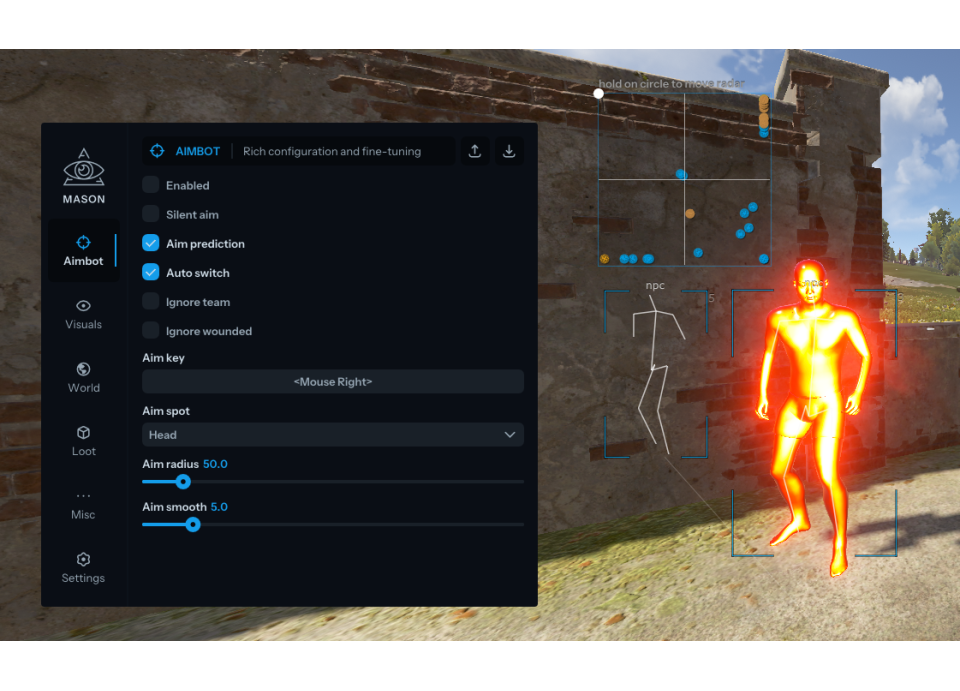This screenshot has width=960, height=691.
Task: Click "hold on circle to move radar" text
Action: pyautogui.click(x=672, y=84)
